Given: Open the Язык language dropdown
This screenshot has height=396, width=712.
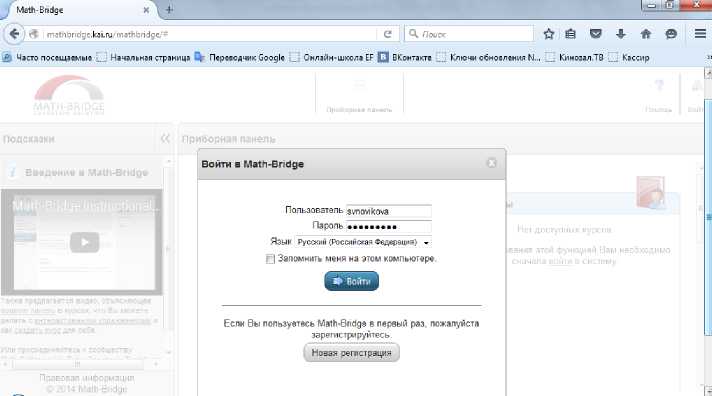Looking at the screenshot, I should coord(363,242).
